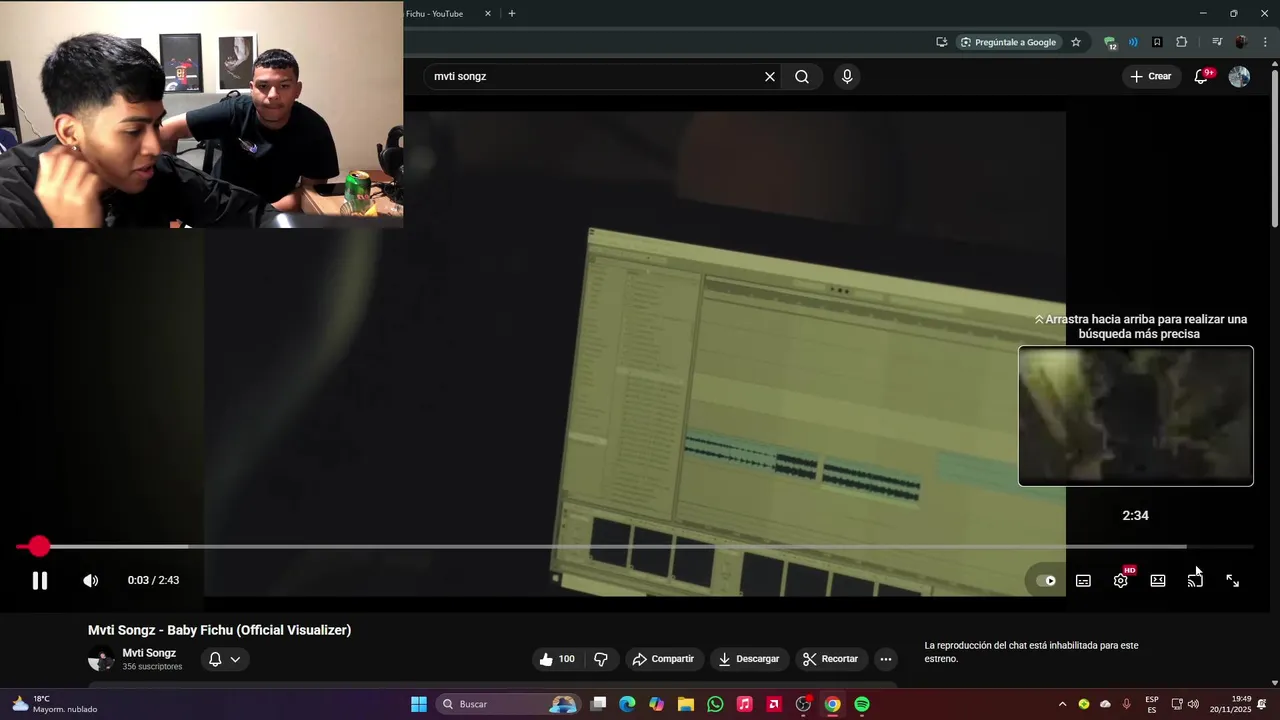1280x720 pixels.
Task: Open the Chrome profile avatar
Action: coord(1241,42)
